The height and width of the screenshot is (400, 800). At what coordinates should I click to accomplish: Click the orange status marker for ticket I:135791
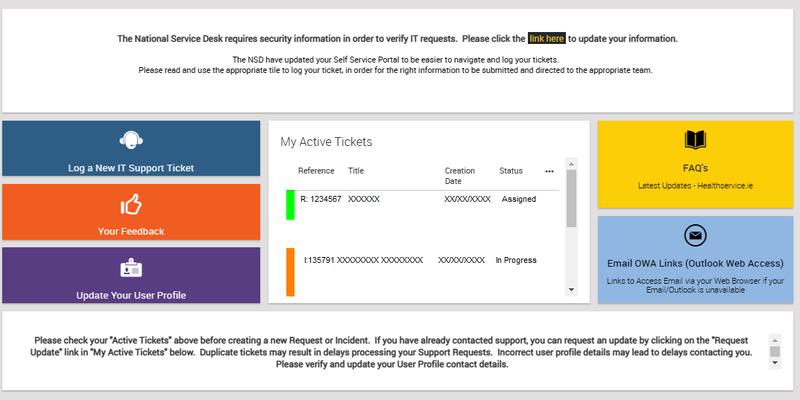[x=290, y=272]
